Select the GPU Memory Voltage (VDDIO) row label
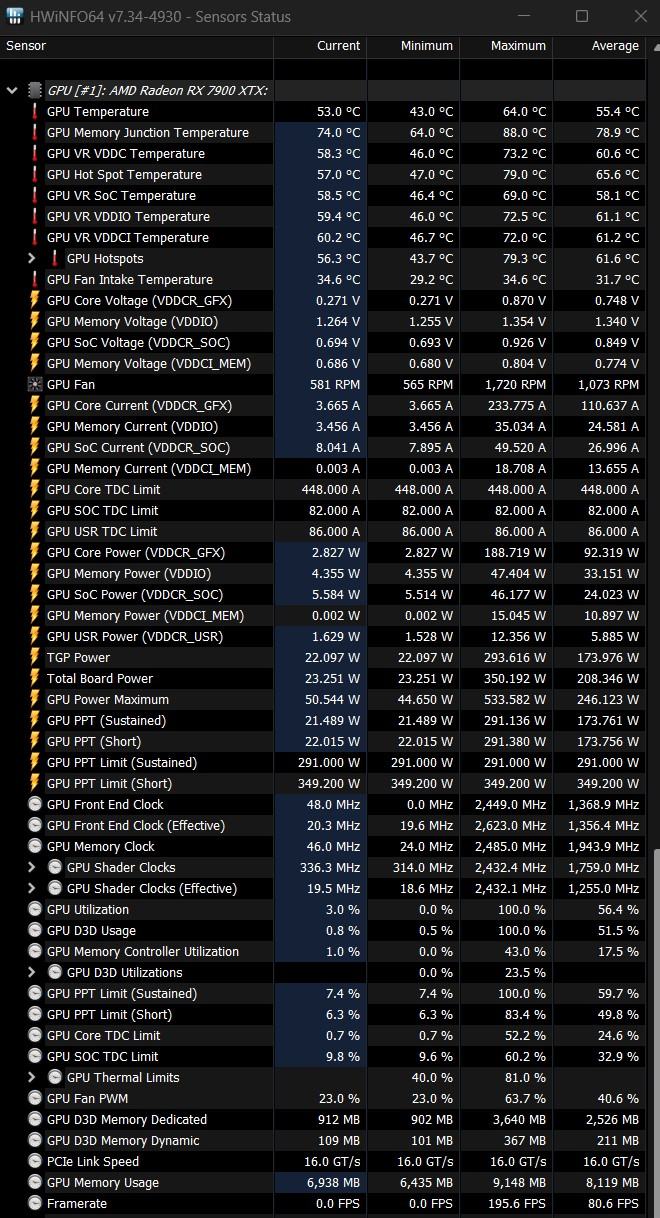The width and height of the screenshot is (660, 1218). [x=132, y=321]
